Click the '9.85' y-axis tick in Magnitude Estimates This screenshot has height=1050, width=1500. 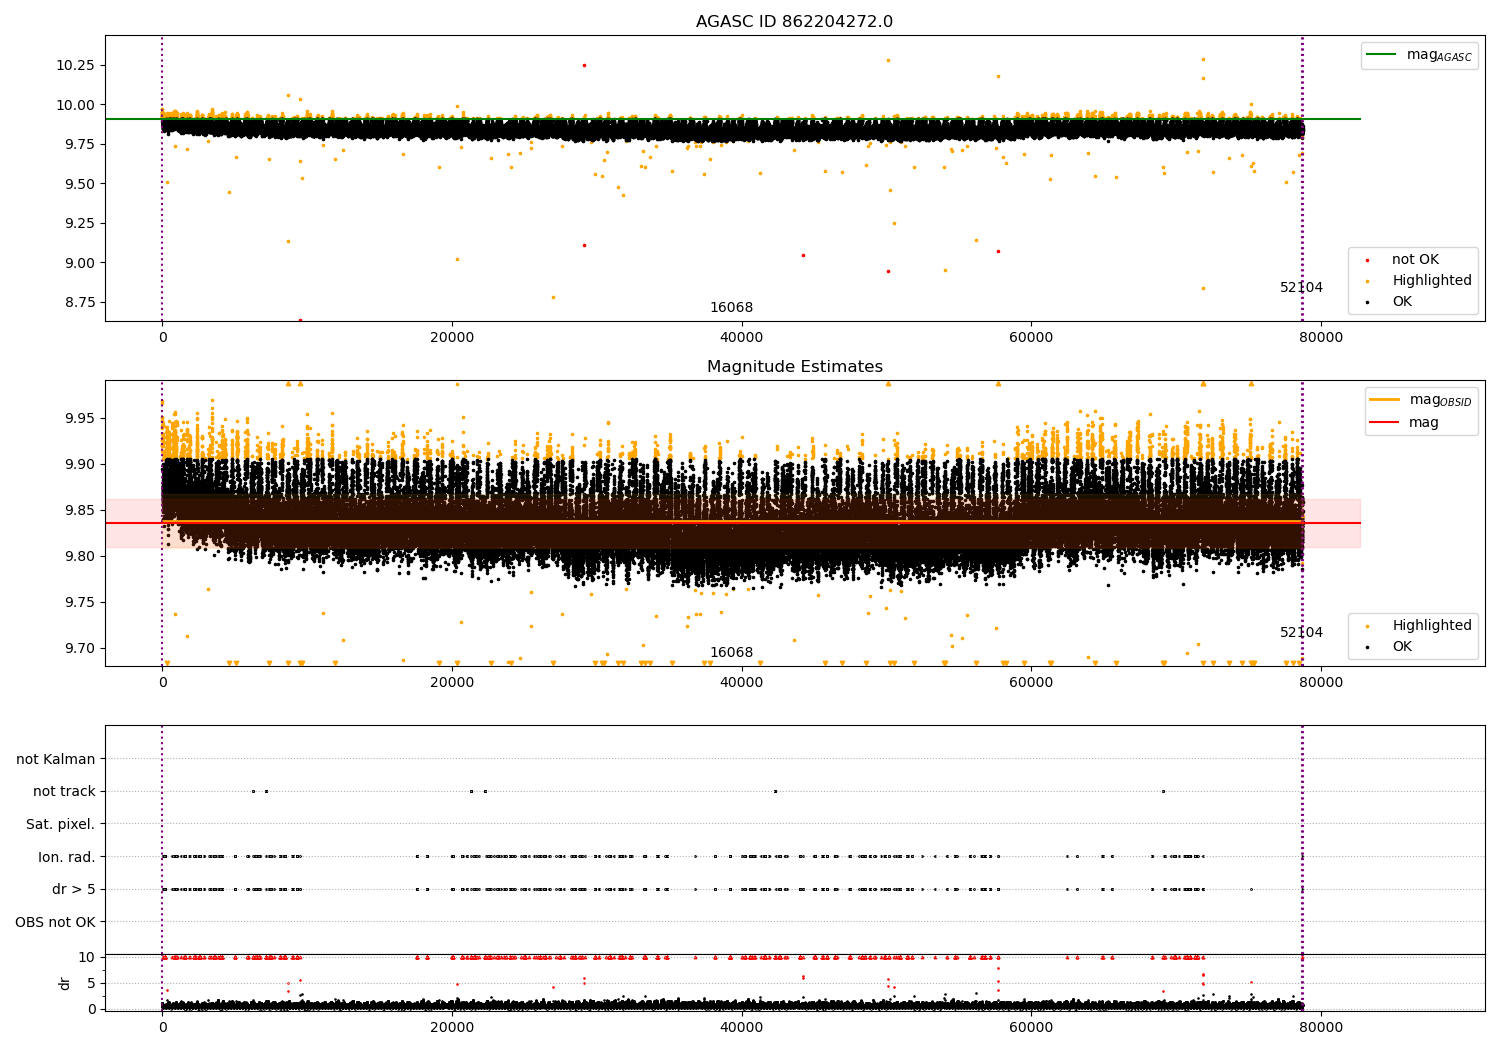[x=79, y=510]
